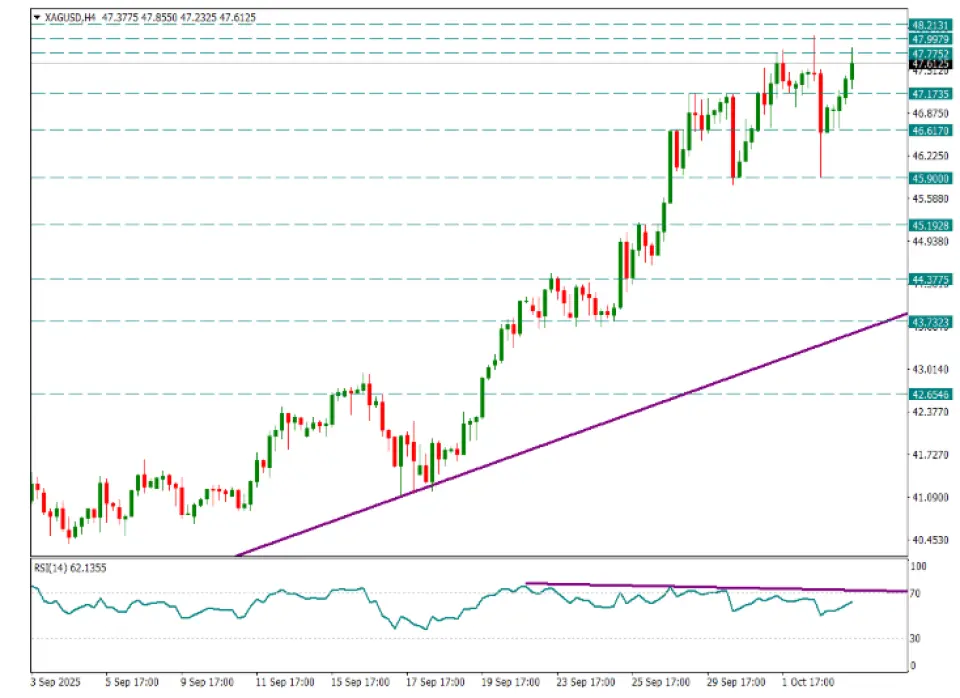Select the 46.6170 price level tag
The width and height of the screenshot is (960, 698).
(x=929, y=130)
